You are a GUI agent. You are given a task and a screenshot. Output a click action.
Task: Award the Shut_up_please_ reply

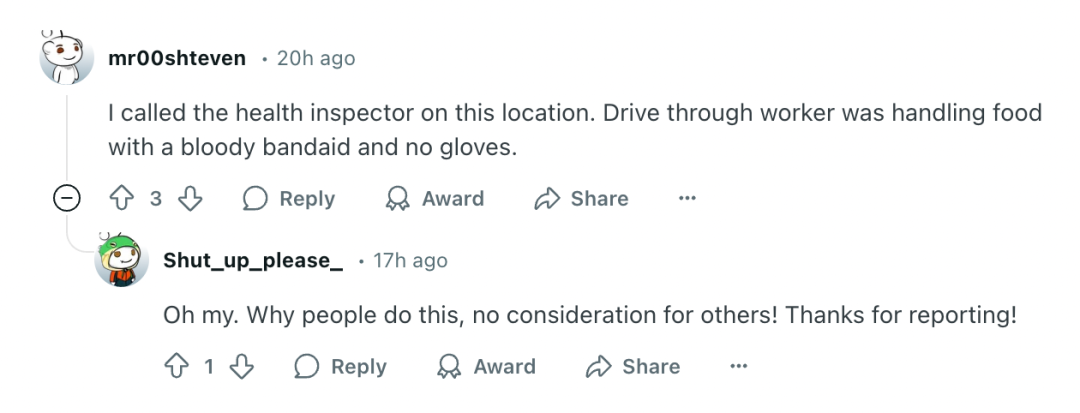[486, 366]
